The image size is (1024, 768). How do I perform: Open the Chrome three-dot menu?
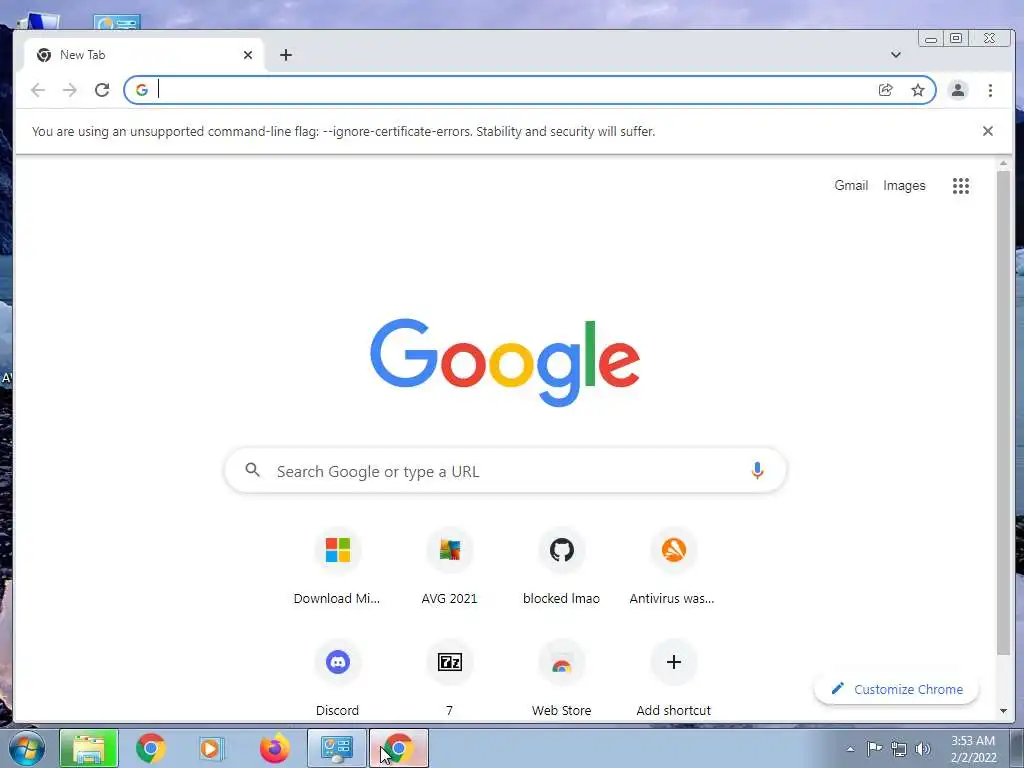[x=990, y=90]
